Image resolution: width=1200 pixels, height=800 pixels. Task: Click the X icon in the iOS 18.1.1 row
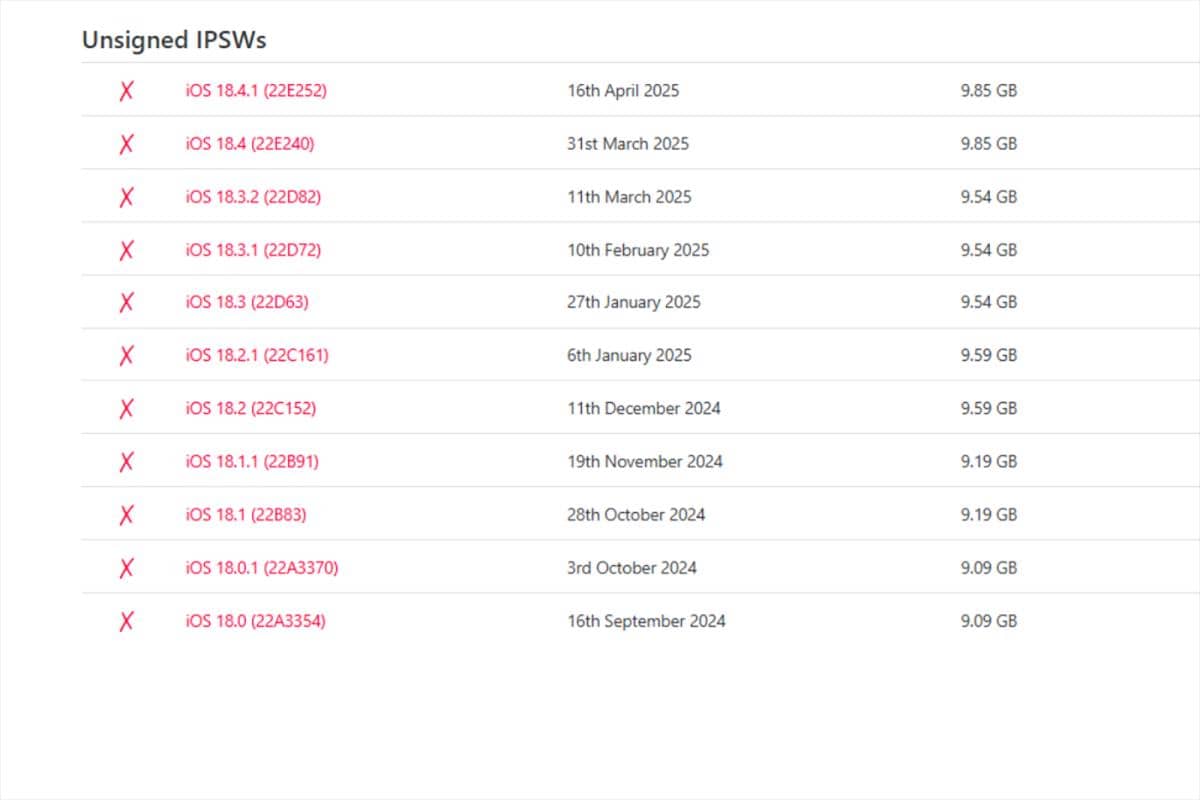click(126, 461)
